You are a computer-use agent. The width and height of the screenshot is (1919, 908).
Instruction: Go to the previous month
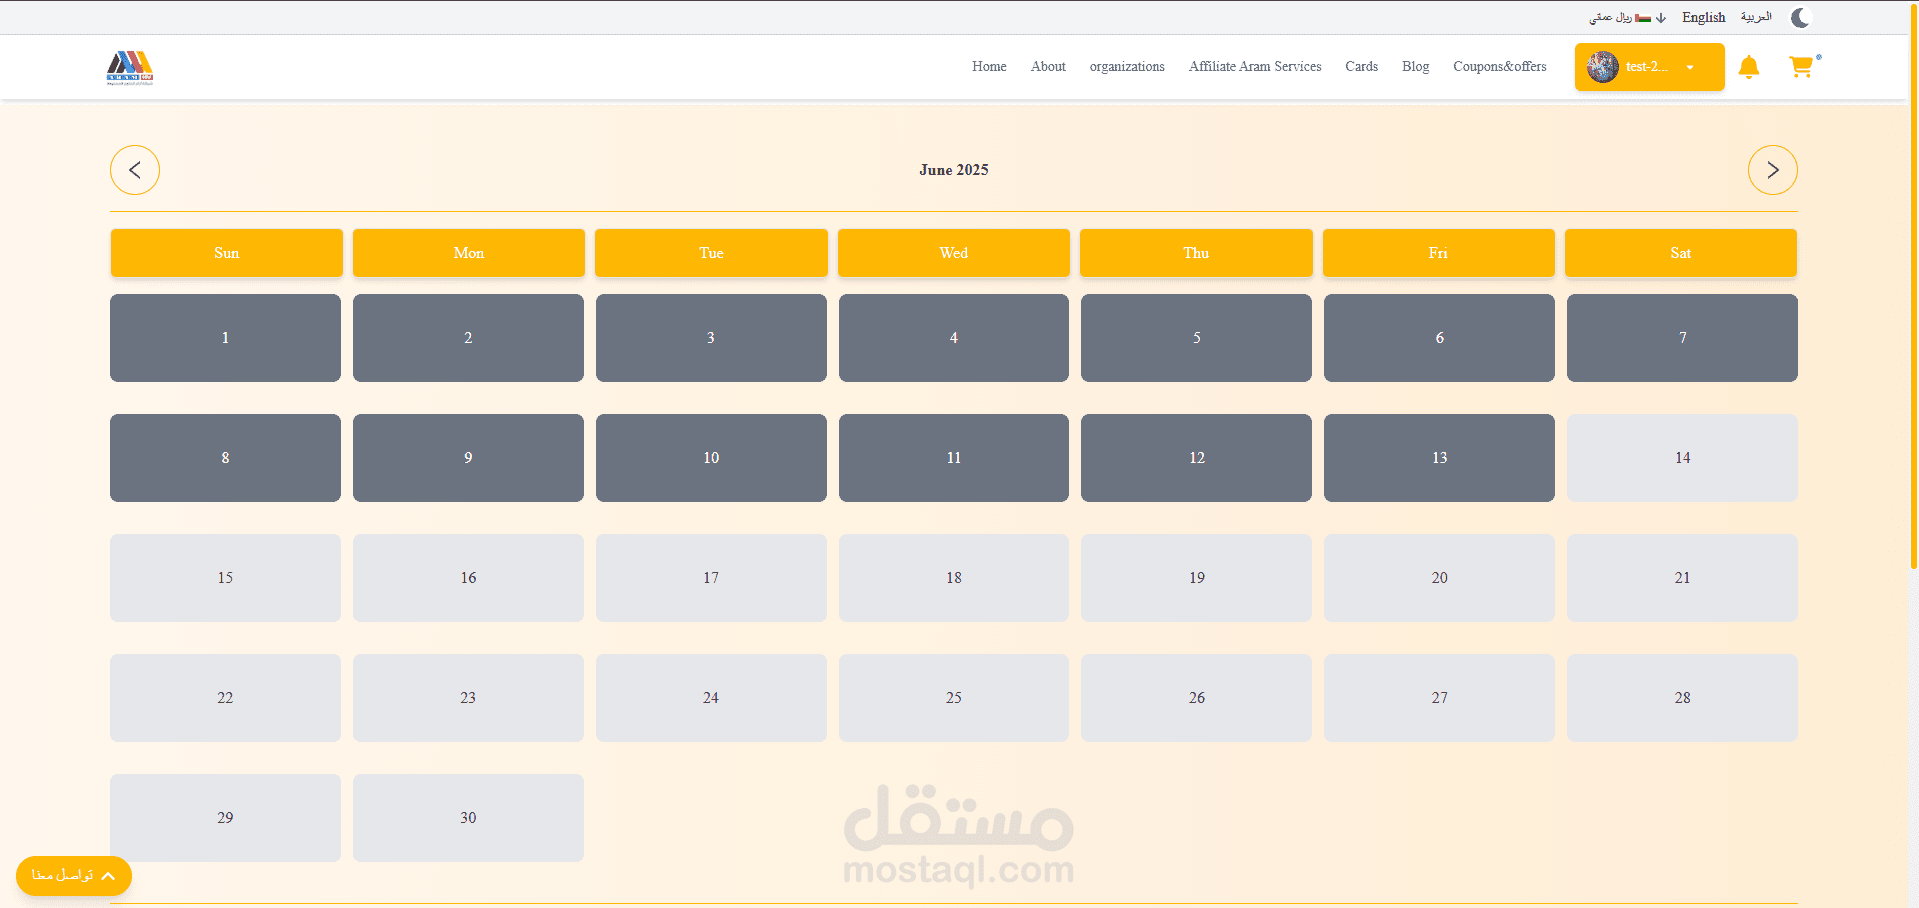coord(135,170)
